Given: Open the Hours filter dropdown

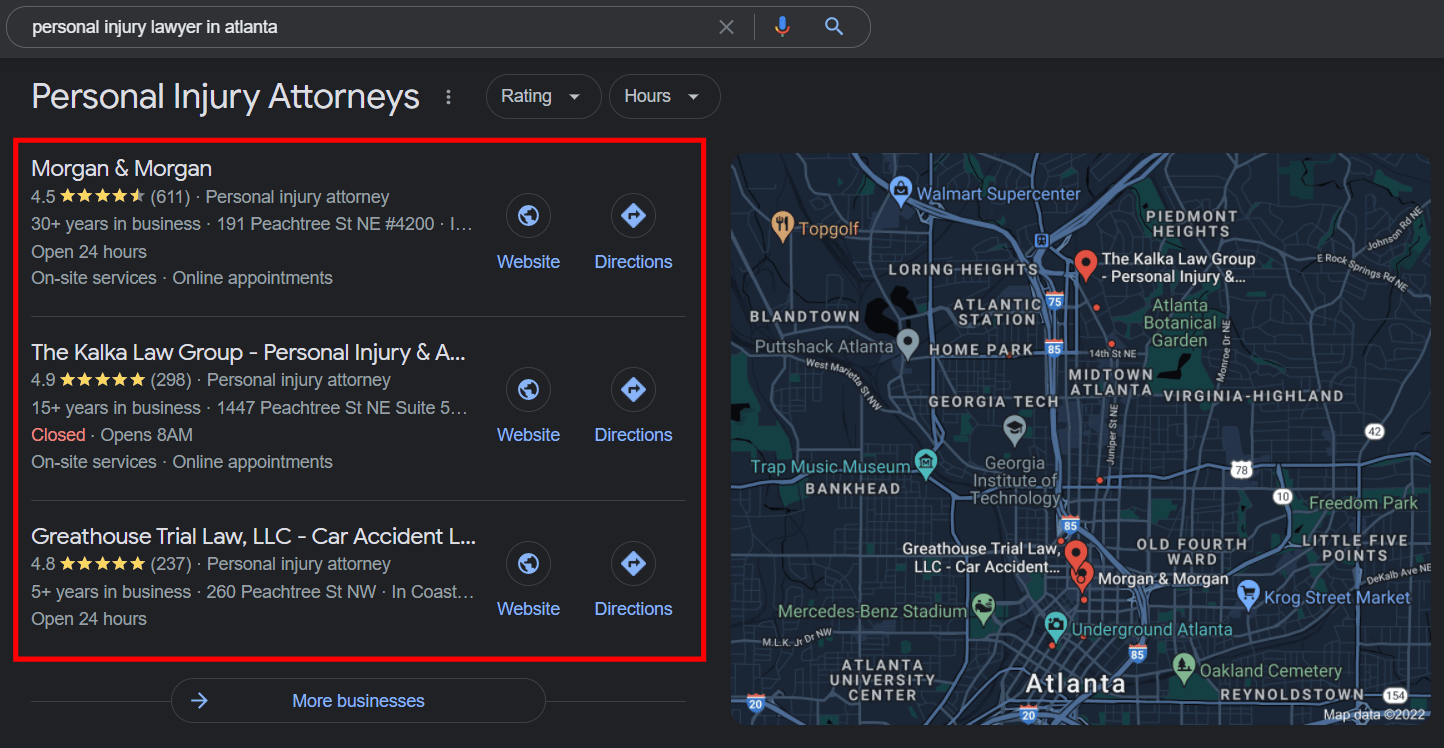Looking at the screenshot, I should pos(664,97).
